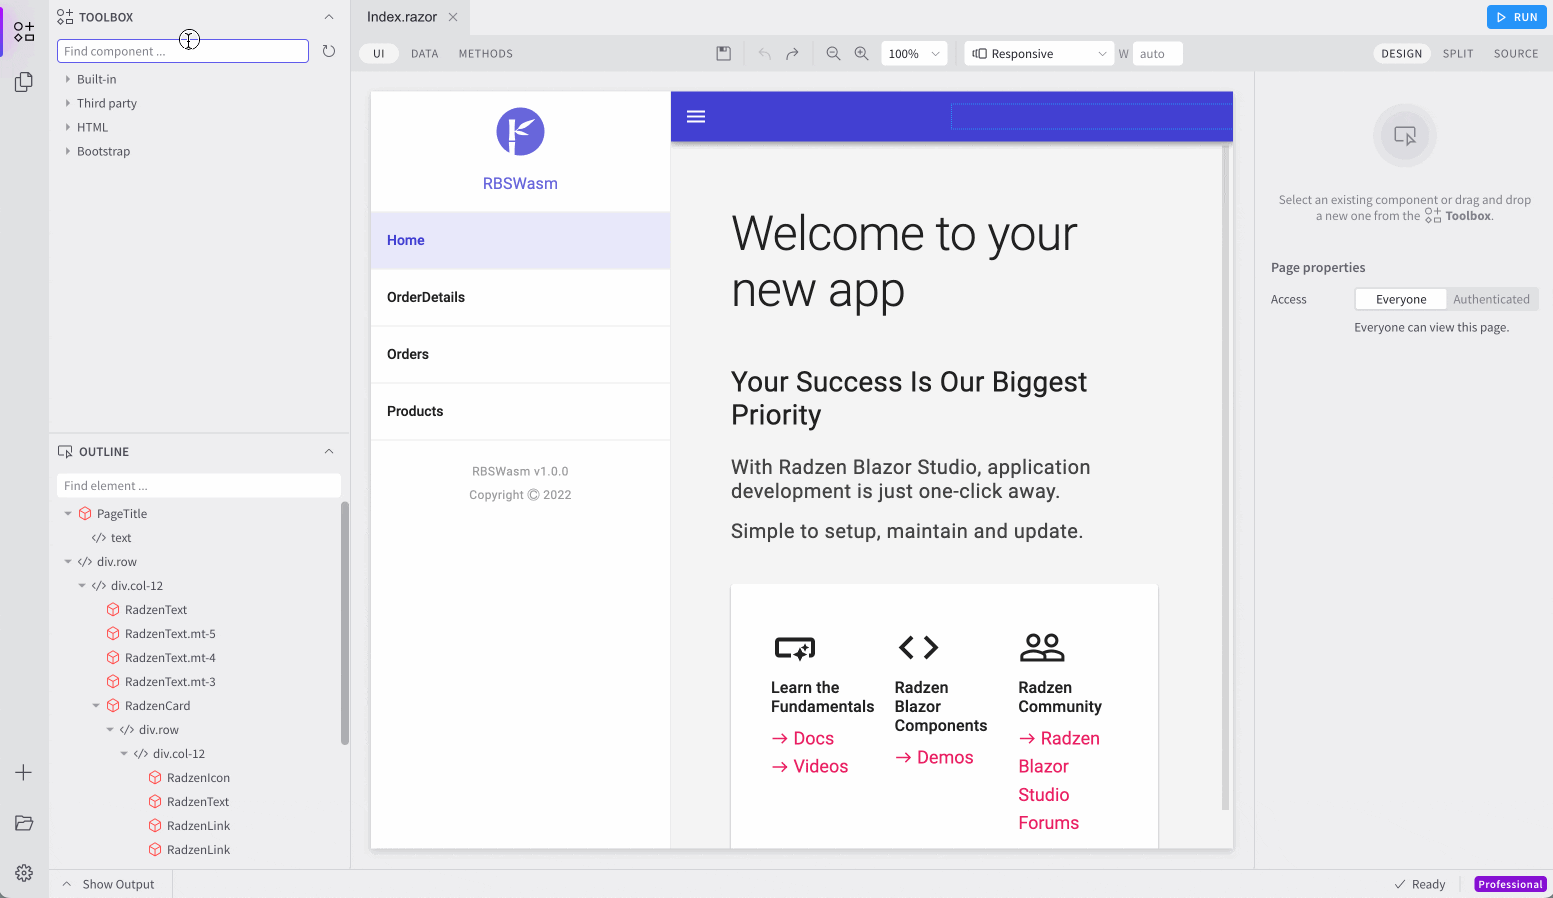Screen dimensions: 1553x898
Task: Select RadzenText.mt-4 in the outline
Action: (x=170, y=658)
